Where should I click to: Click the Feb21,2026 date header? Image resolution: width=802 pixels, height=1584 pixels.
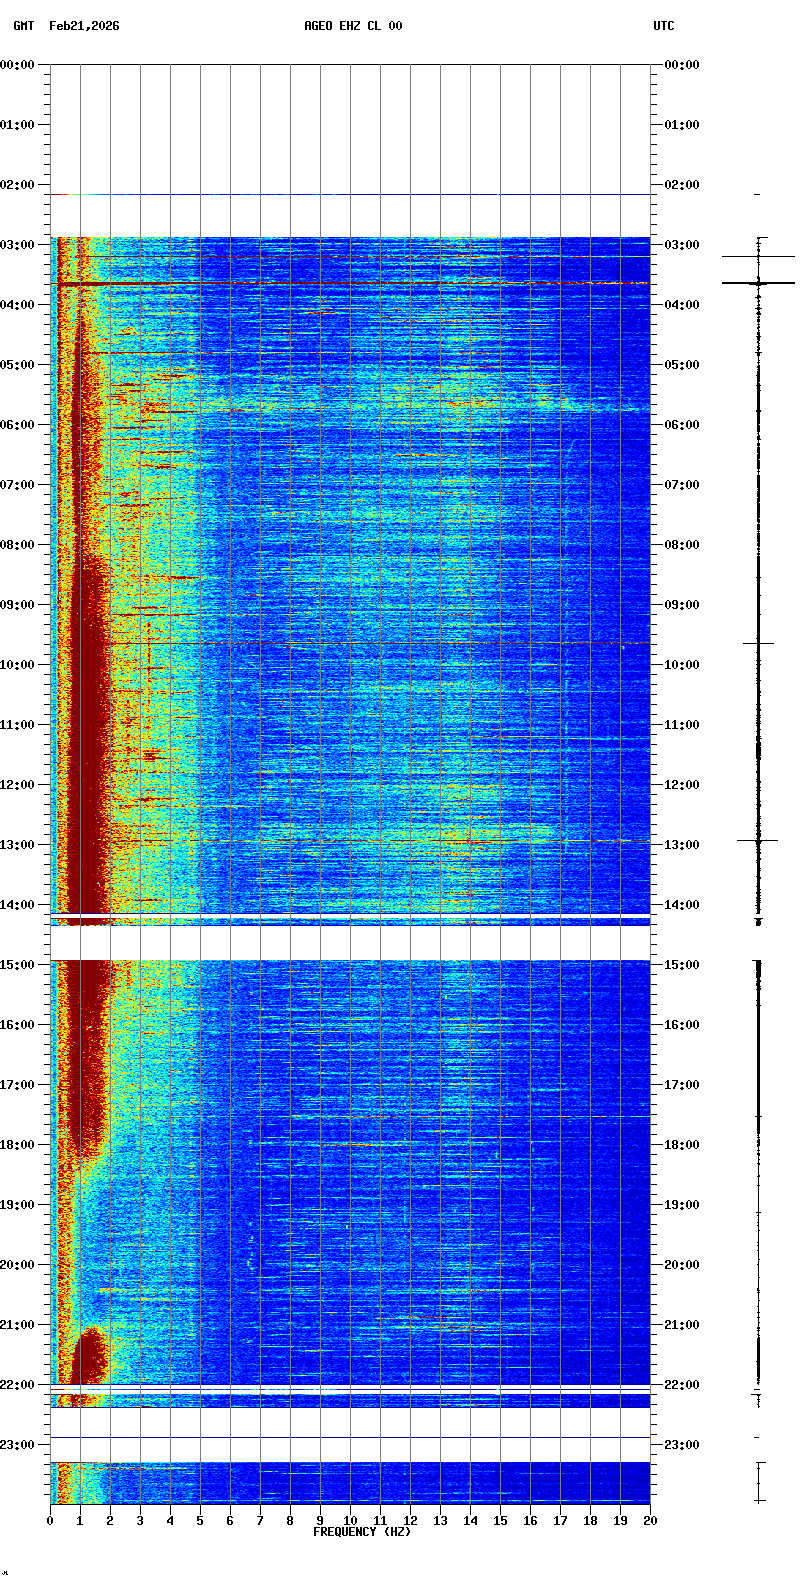84,26
